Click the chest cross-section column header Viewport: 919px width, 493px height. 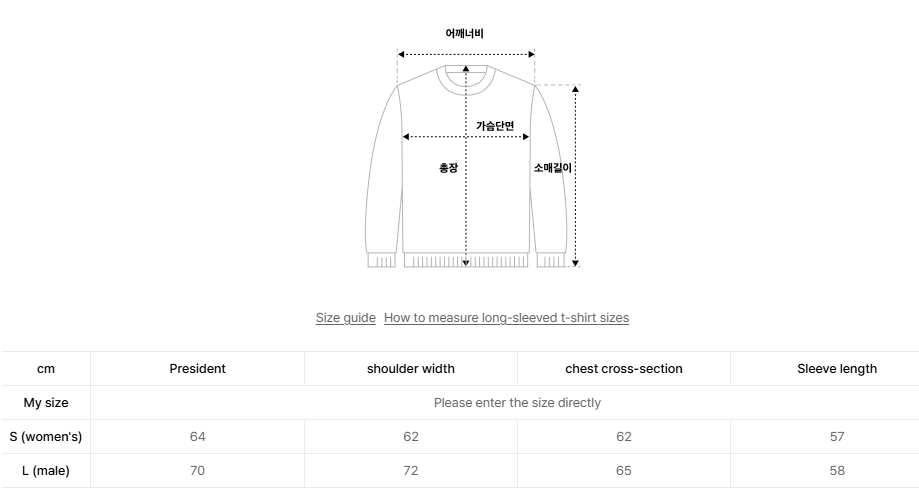[x=624, y=369]
